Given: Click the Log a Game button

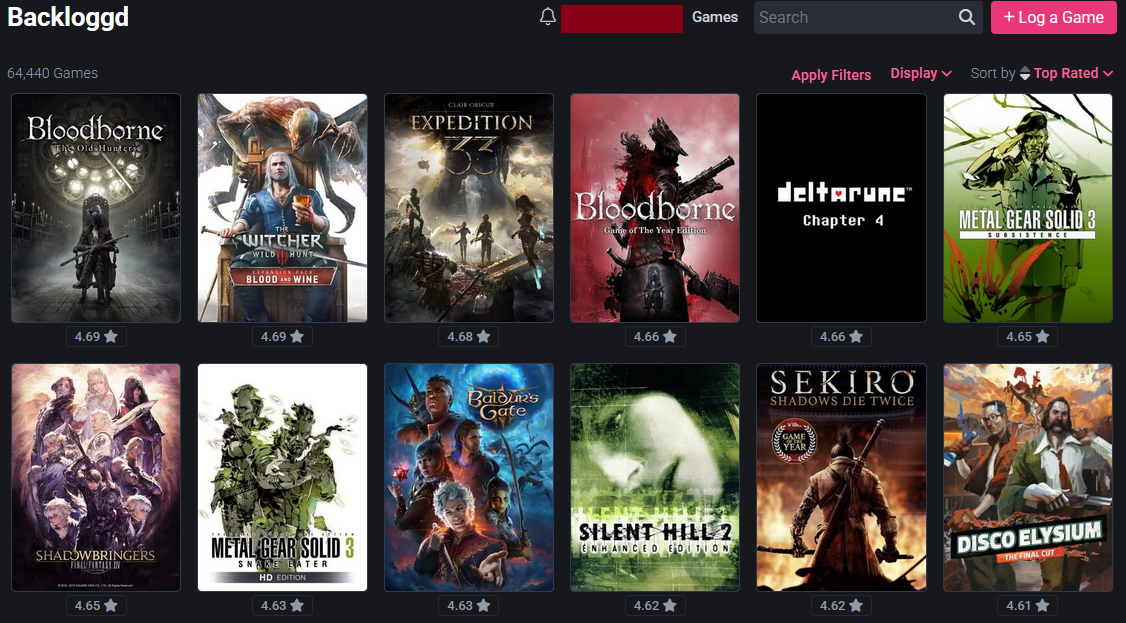Looking at the screenshot, I should pos(1053,17).
